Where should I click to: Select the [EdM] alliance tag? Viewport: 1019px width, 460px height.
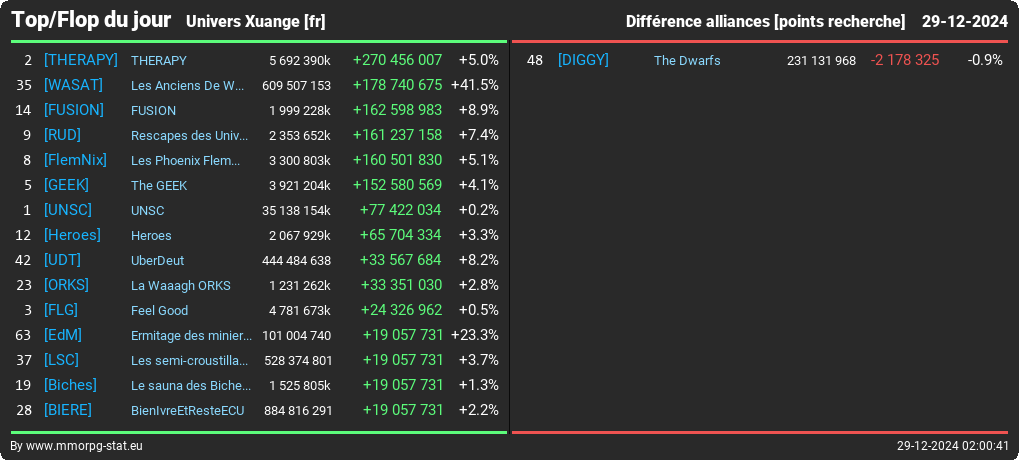[x=63, y=335]
